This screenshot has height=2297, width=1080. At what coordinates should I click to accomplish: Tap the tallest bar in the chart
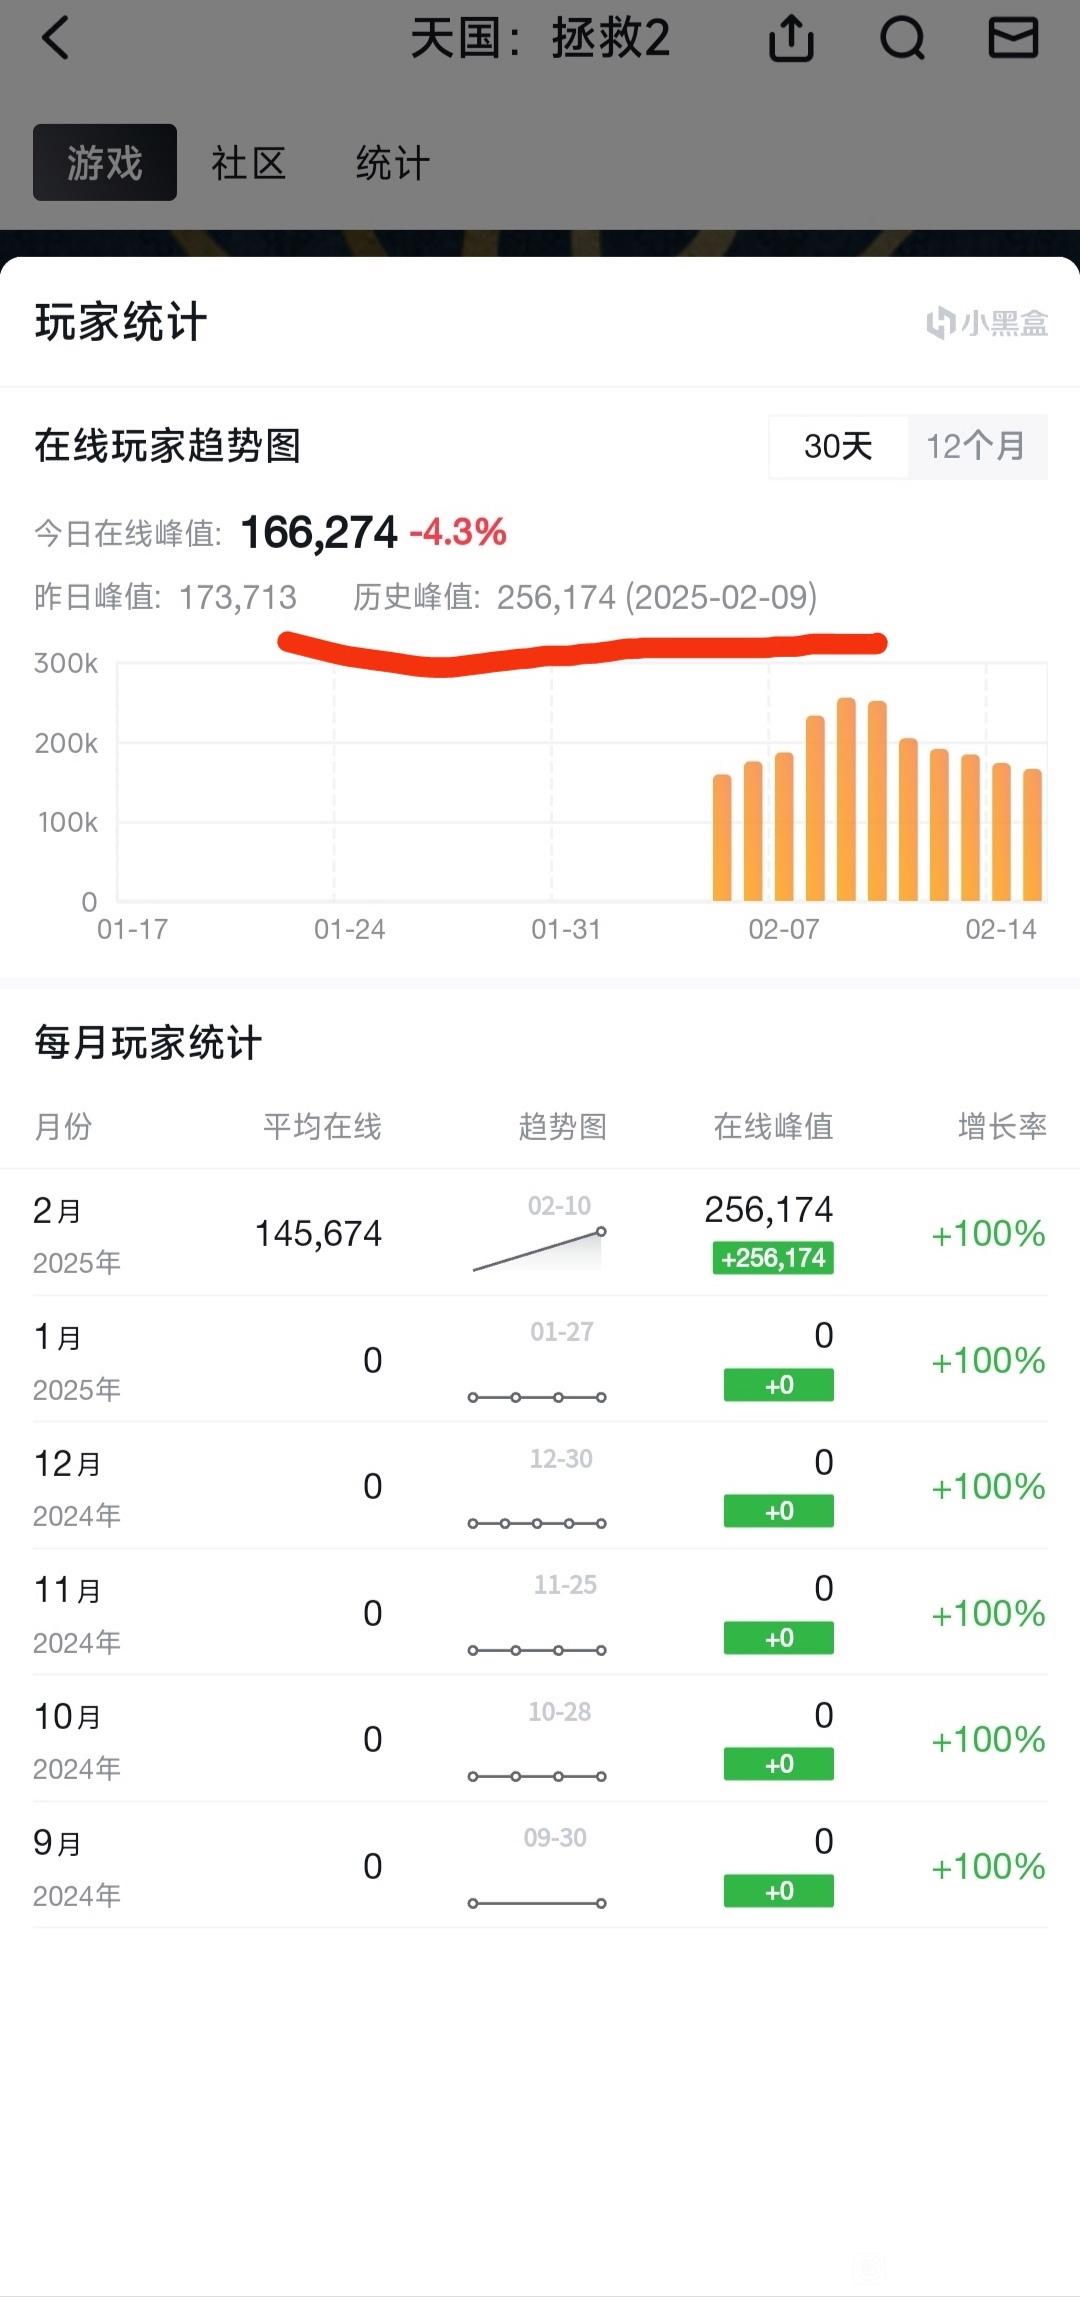click(x=846, y=799)
